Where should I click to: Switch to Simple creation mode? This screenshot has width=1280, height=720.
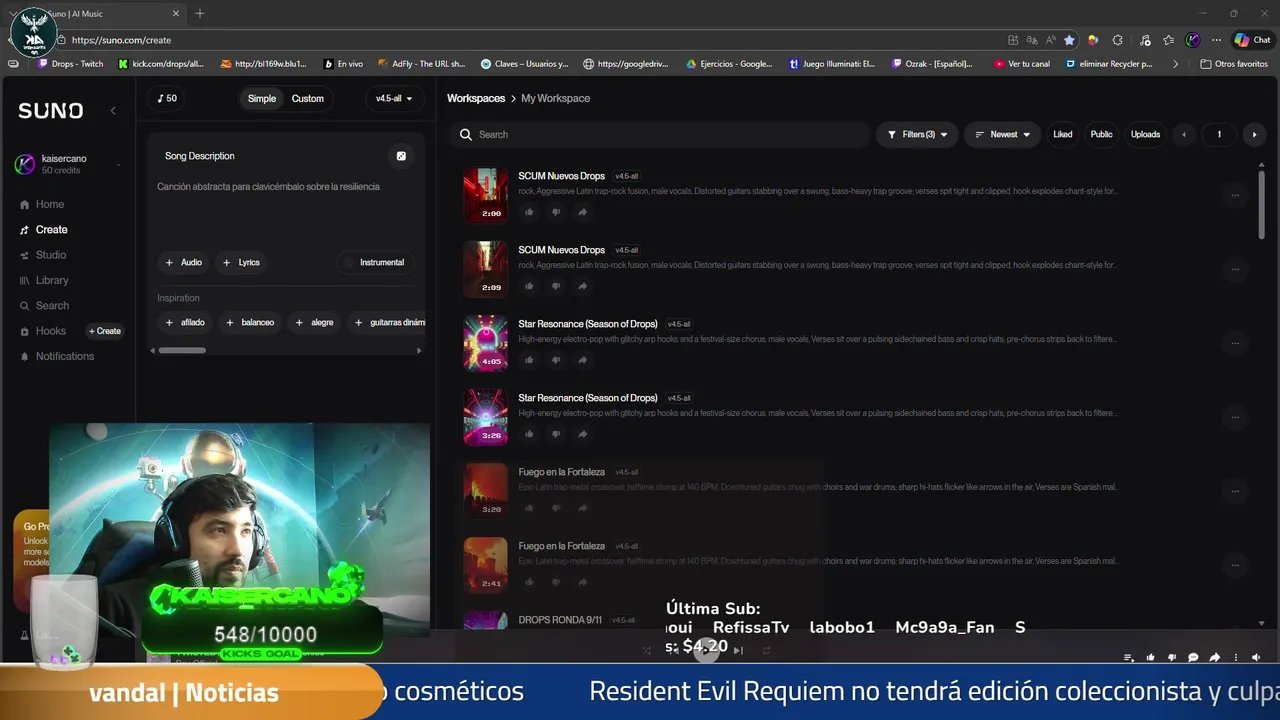pos(262,98)
